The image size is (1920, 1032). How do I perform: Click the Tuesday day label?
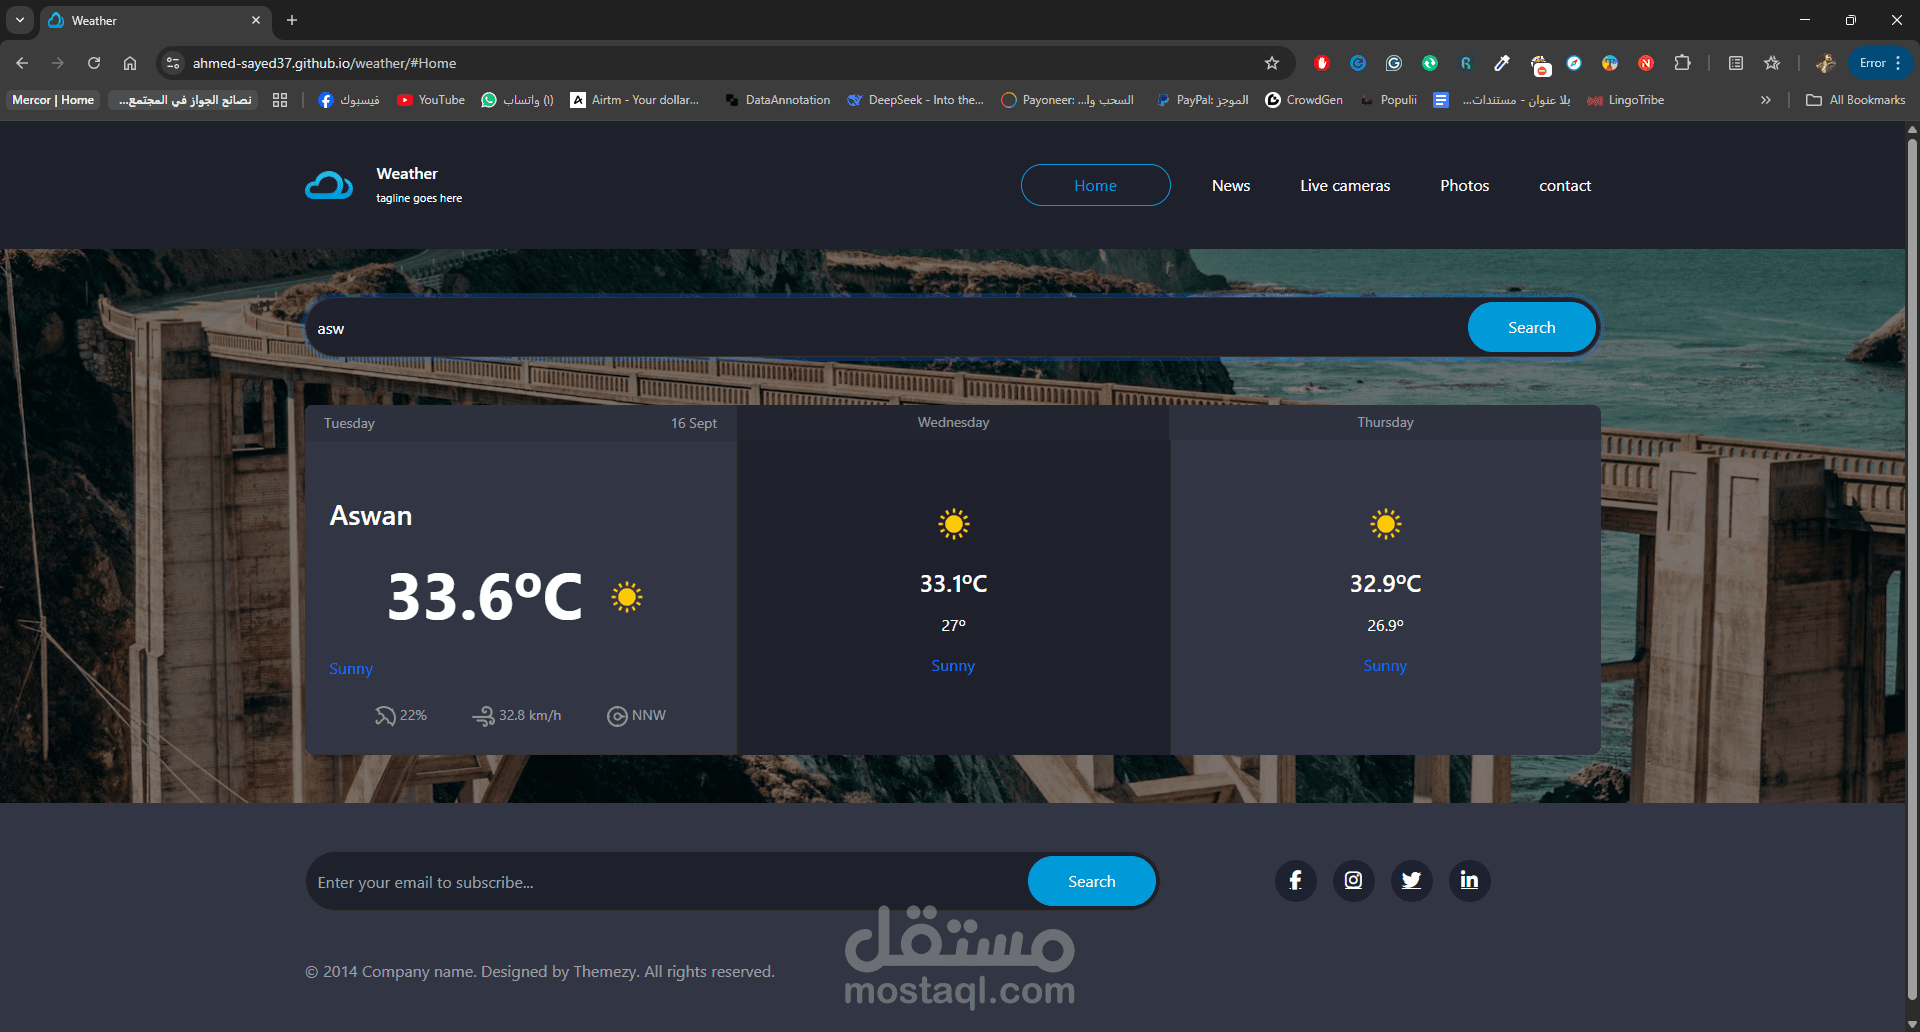(349, 423)
